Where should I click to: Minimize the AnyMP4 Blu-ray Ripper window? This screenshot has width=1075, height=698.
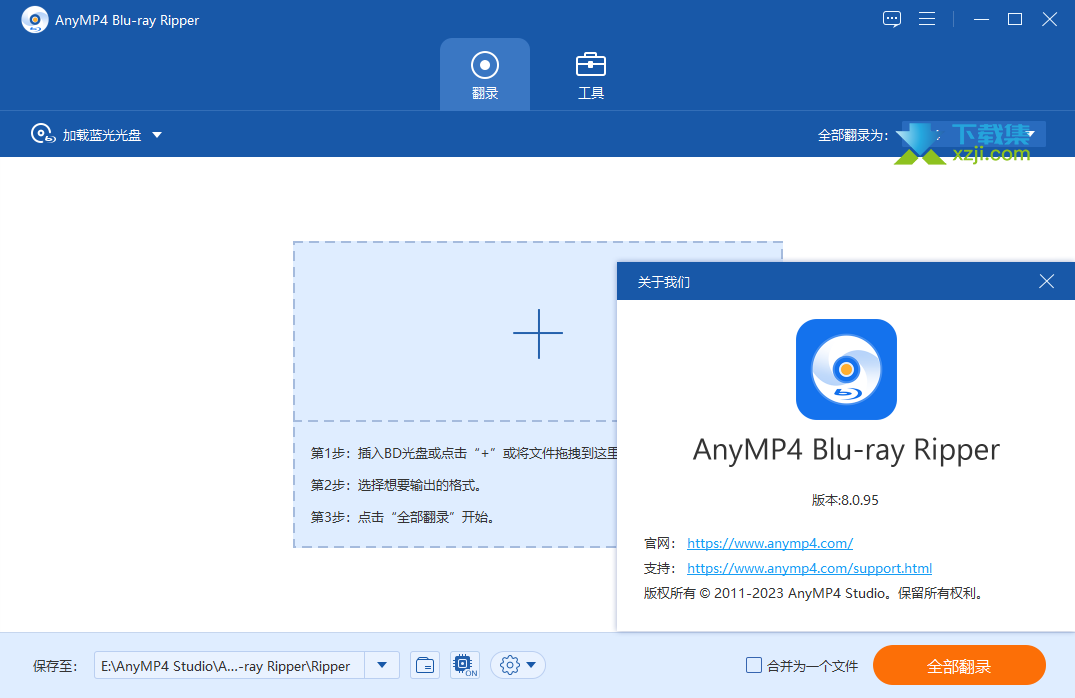point(981,19)
